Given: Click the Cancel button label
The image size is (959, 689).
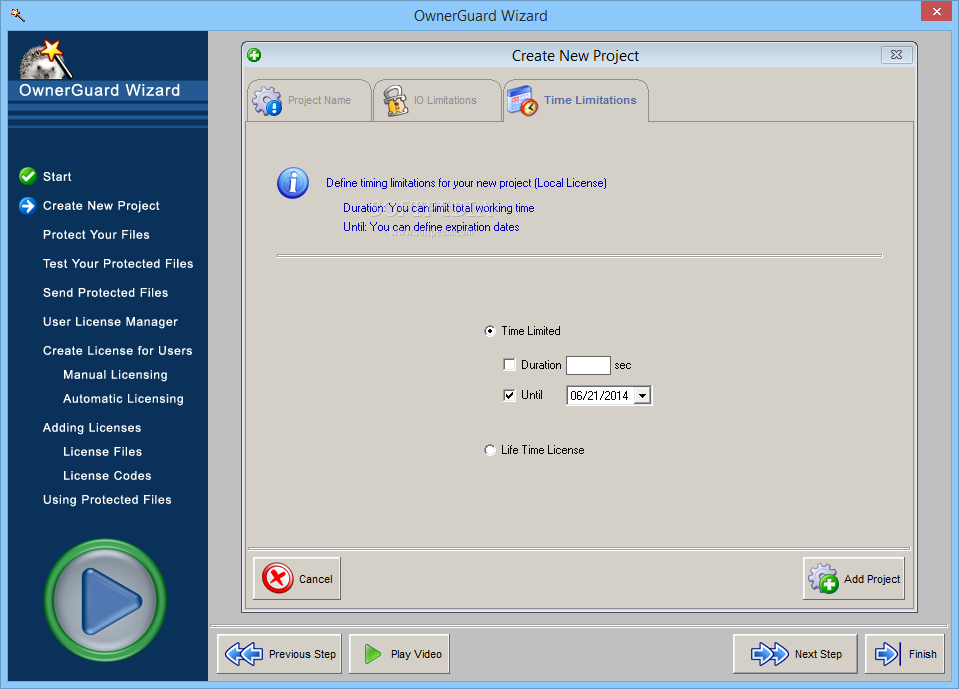Looking at the screenshot, I should point(316,579).
